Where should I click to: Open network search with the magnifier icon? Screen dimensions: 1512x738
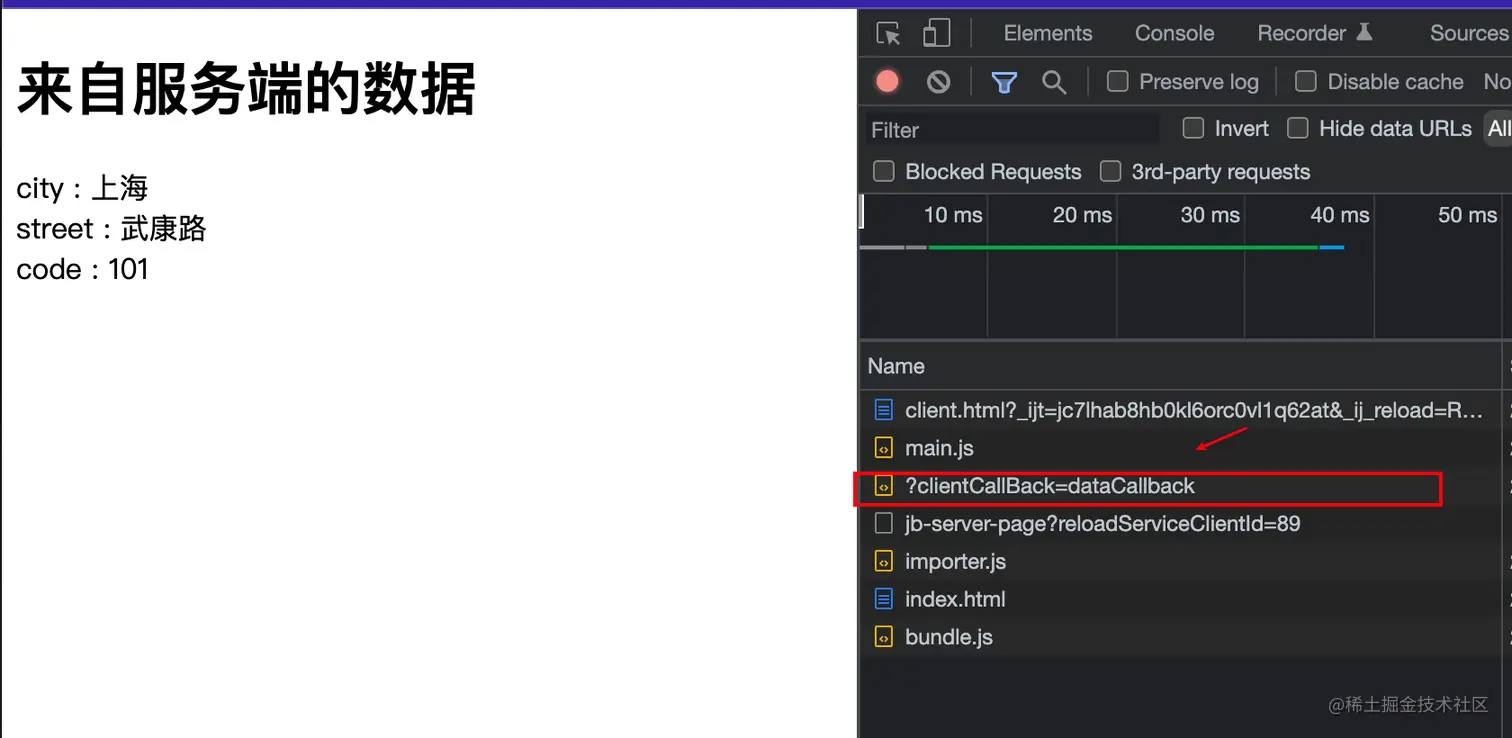(1053, 81)
